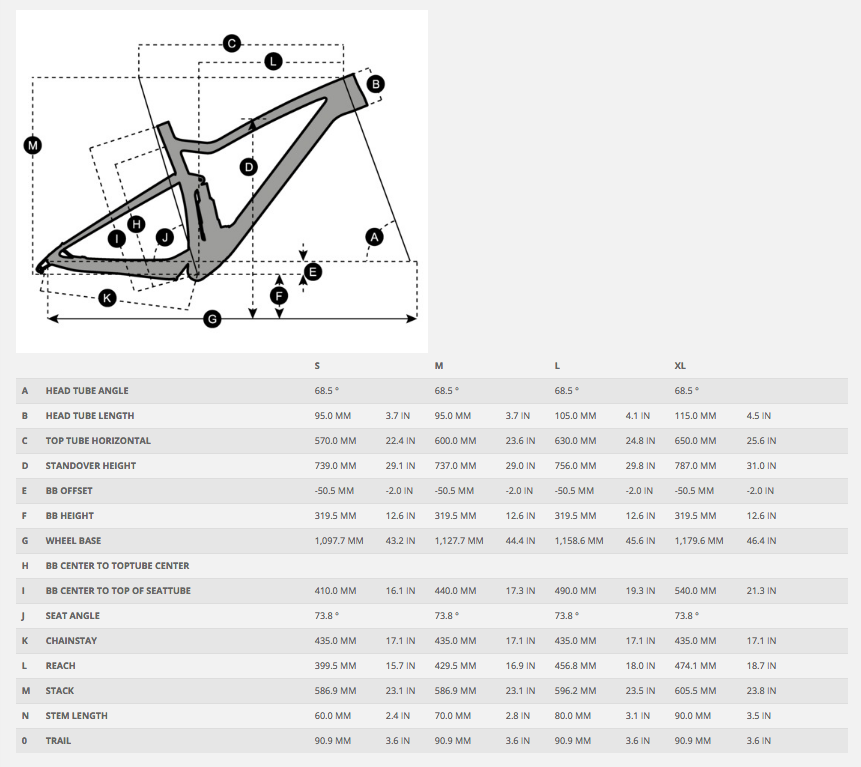This screenshot has height=767, width=861.
Task: Select the L reach marker in the diagram
Action: pos(272,61)
